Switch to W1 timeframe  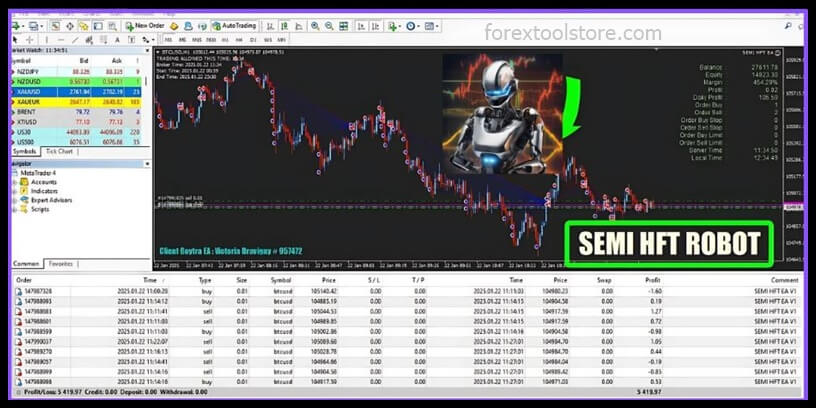pos(267,40)
